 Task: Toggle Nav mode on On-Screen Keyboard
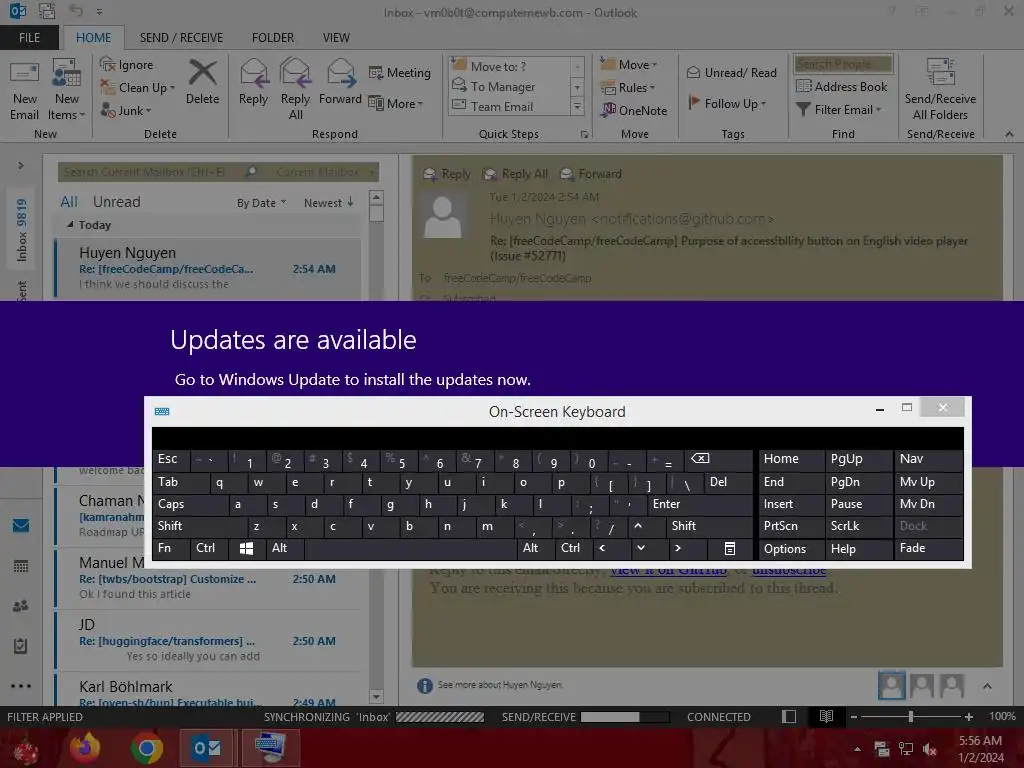[x=928, y=459]
